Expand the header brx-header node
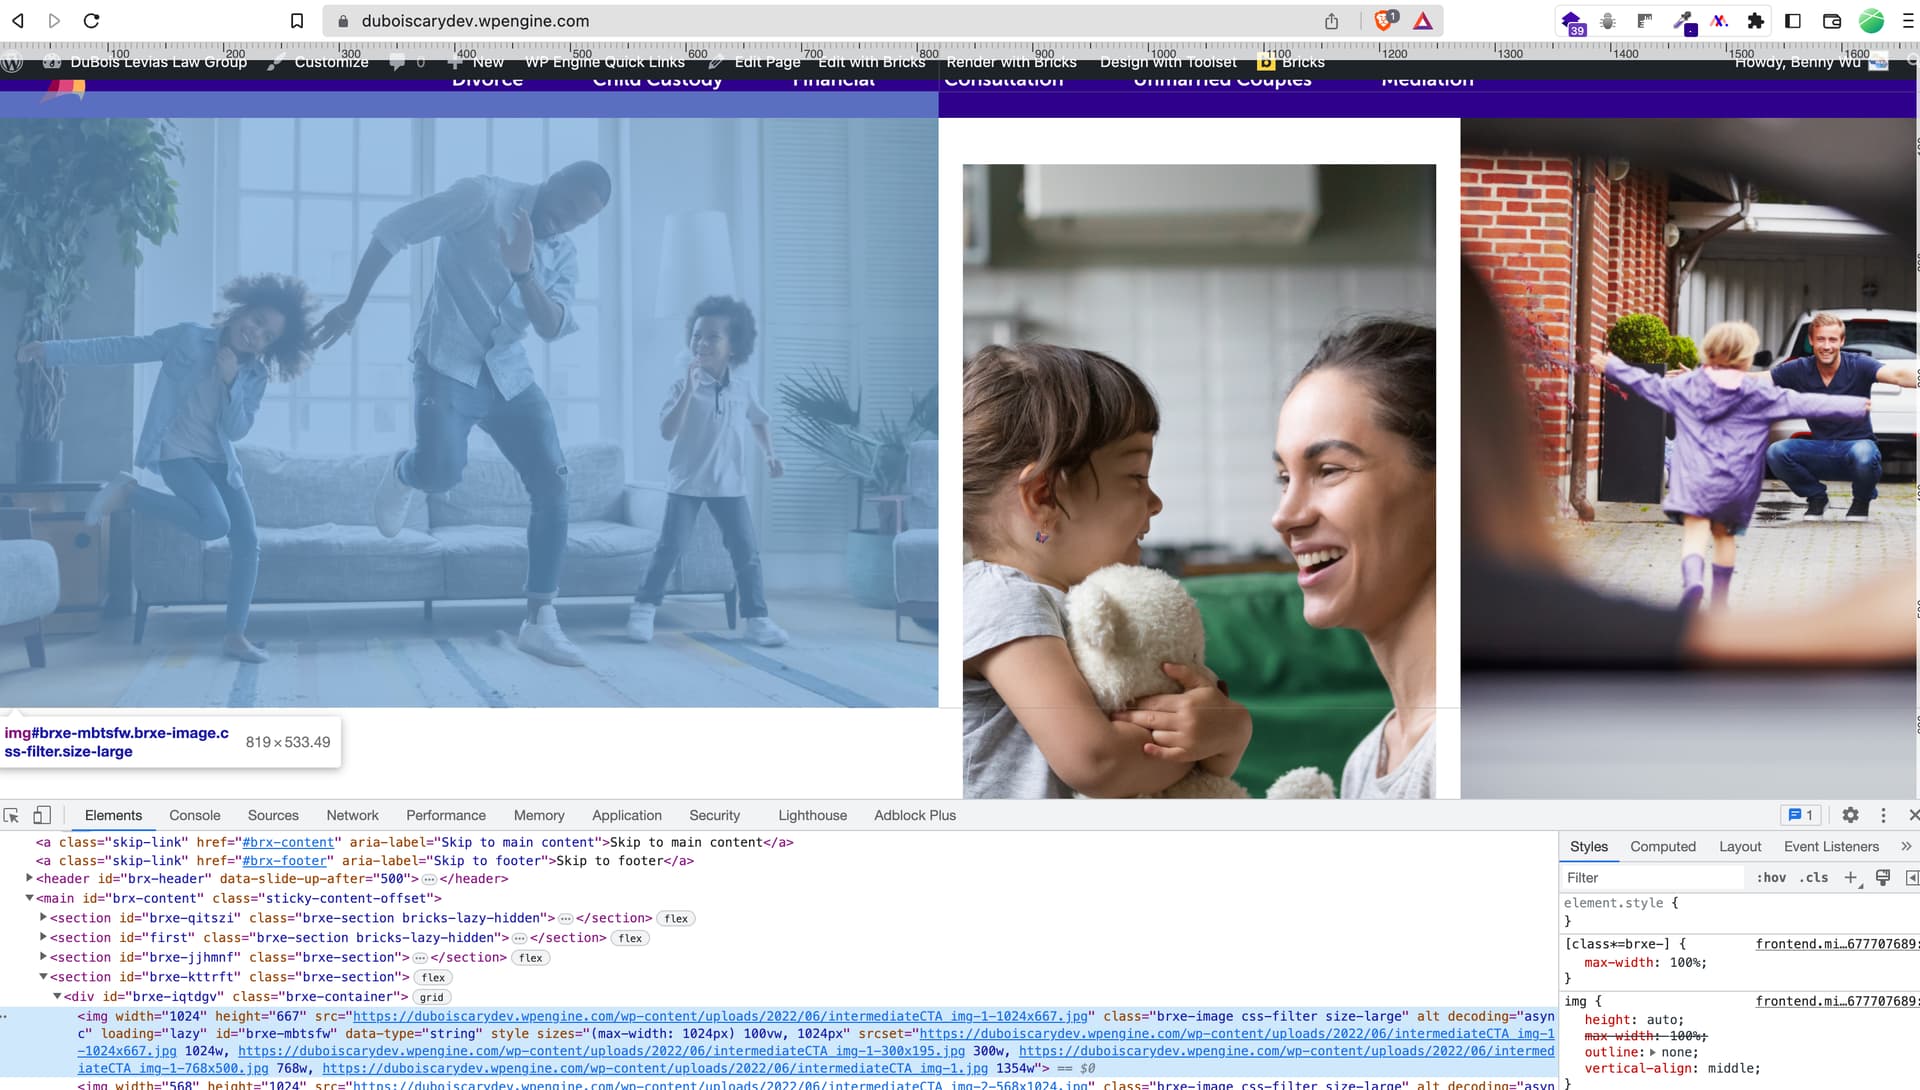This screenshot has height=1090, width=1920. click(x=29, y=878)
